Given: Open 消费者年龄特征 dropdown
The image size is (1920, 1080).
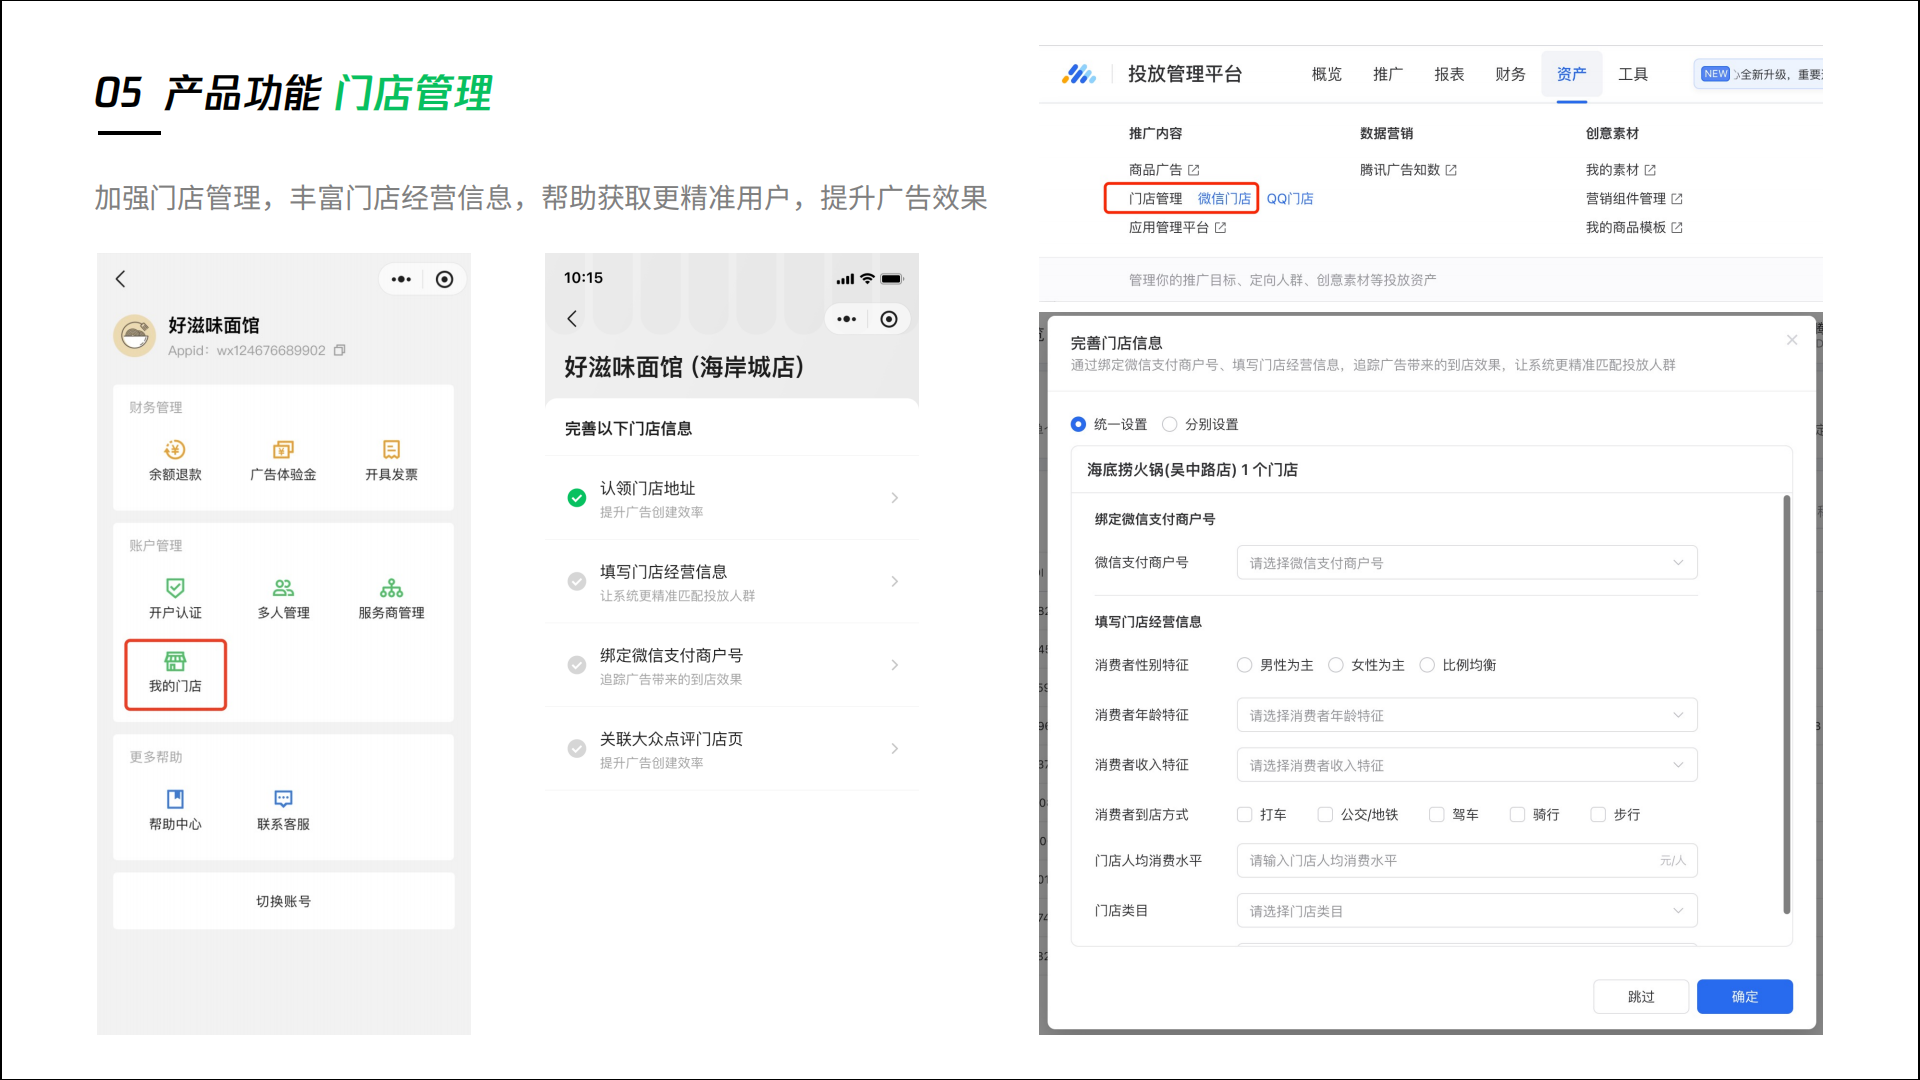Looking at the screenshot, I should click(x=1467, y=715).
